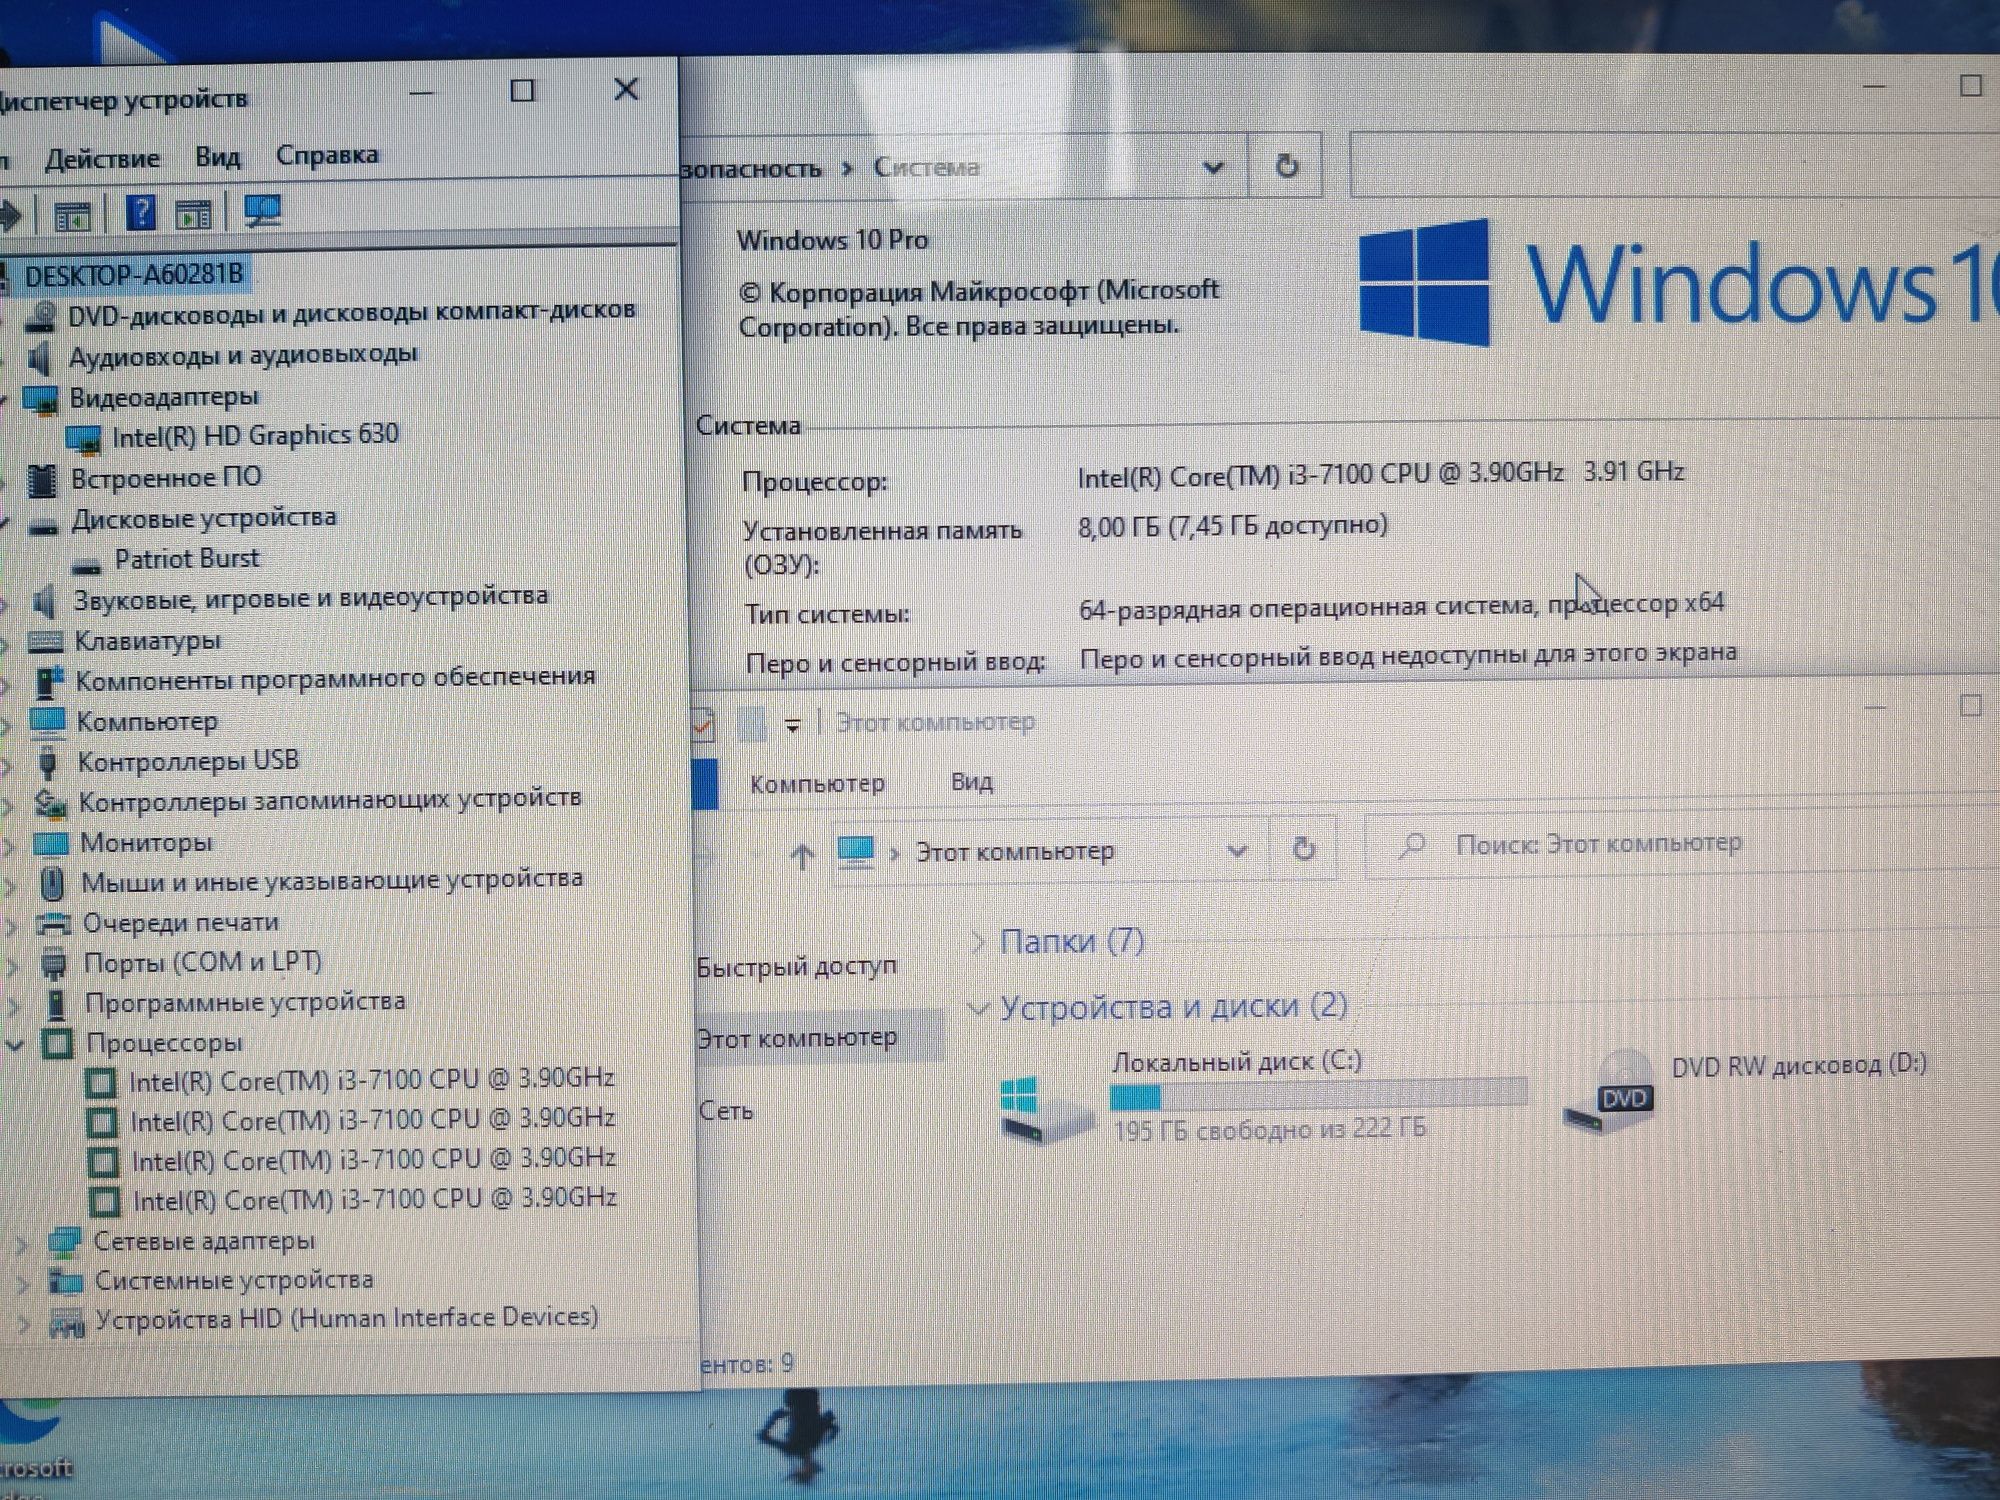Click the Компьютер category monitor icon
Viewport: 2000px width, 1500px height.
47,721
